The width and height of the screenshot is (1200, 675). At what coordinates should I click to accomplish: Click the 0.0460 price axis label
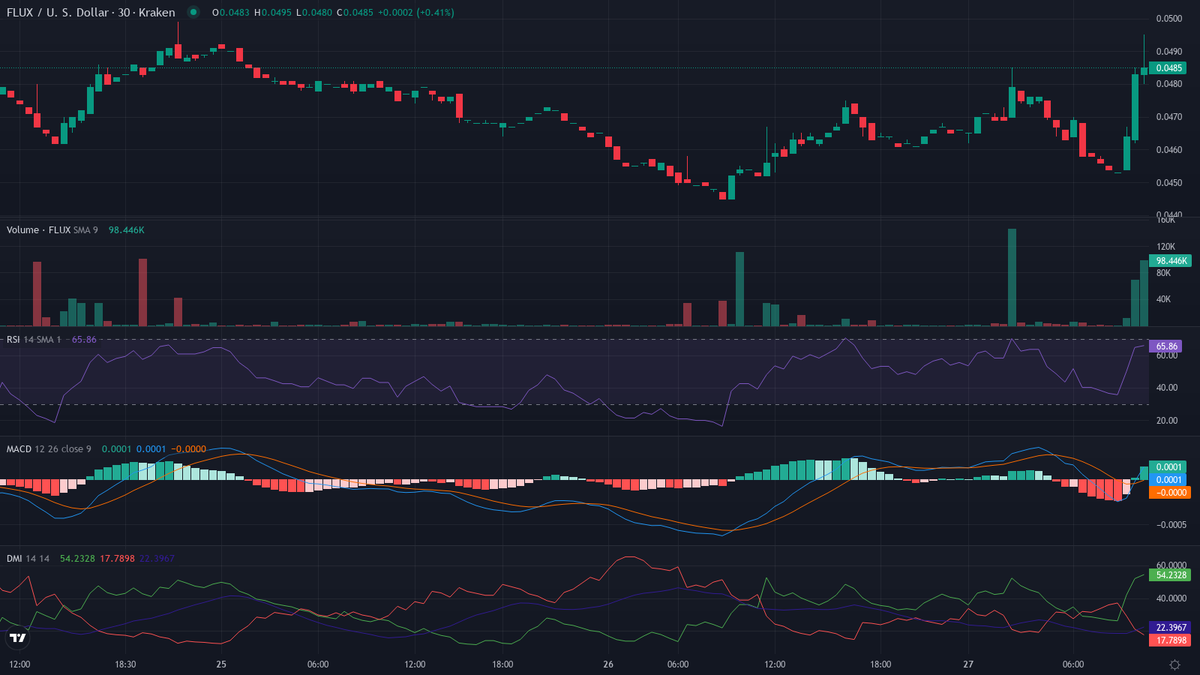1168,150
